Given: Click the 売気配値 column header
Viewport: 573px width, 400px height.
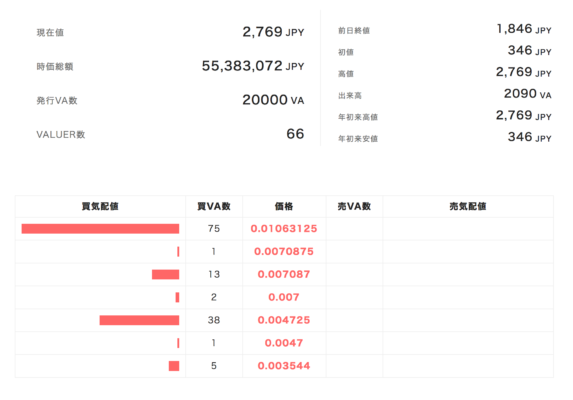Looking at the screenshot, I should (468, 207).
